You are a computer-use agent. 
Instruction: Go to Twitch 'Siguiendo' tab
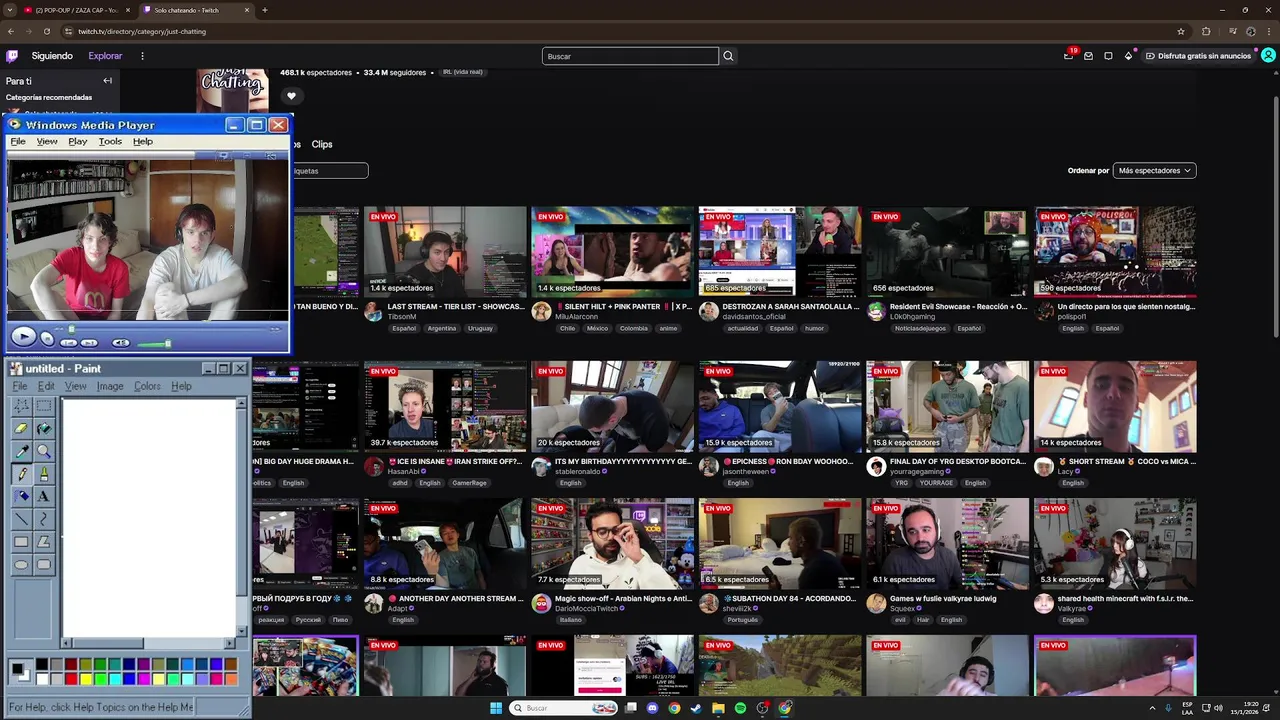pos(52,56)
